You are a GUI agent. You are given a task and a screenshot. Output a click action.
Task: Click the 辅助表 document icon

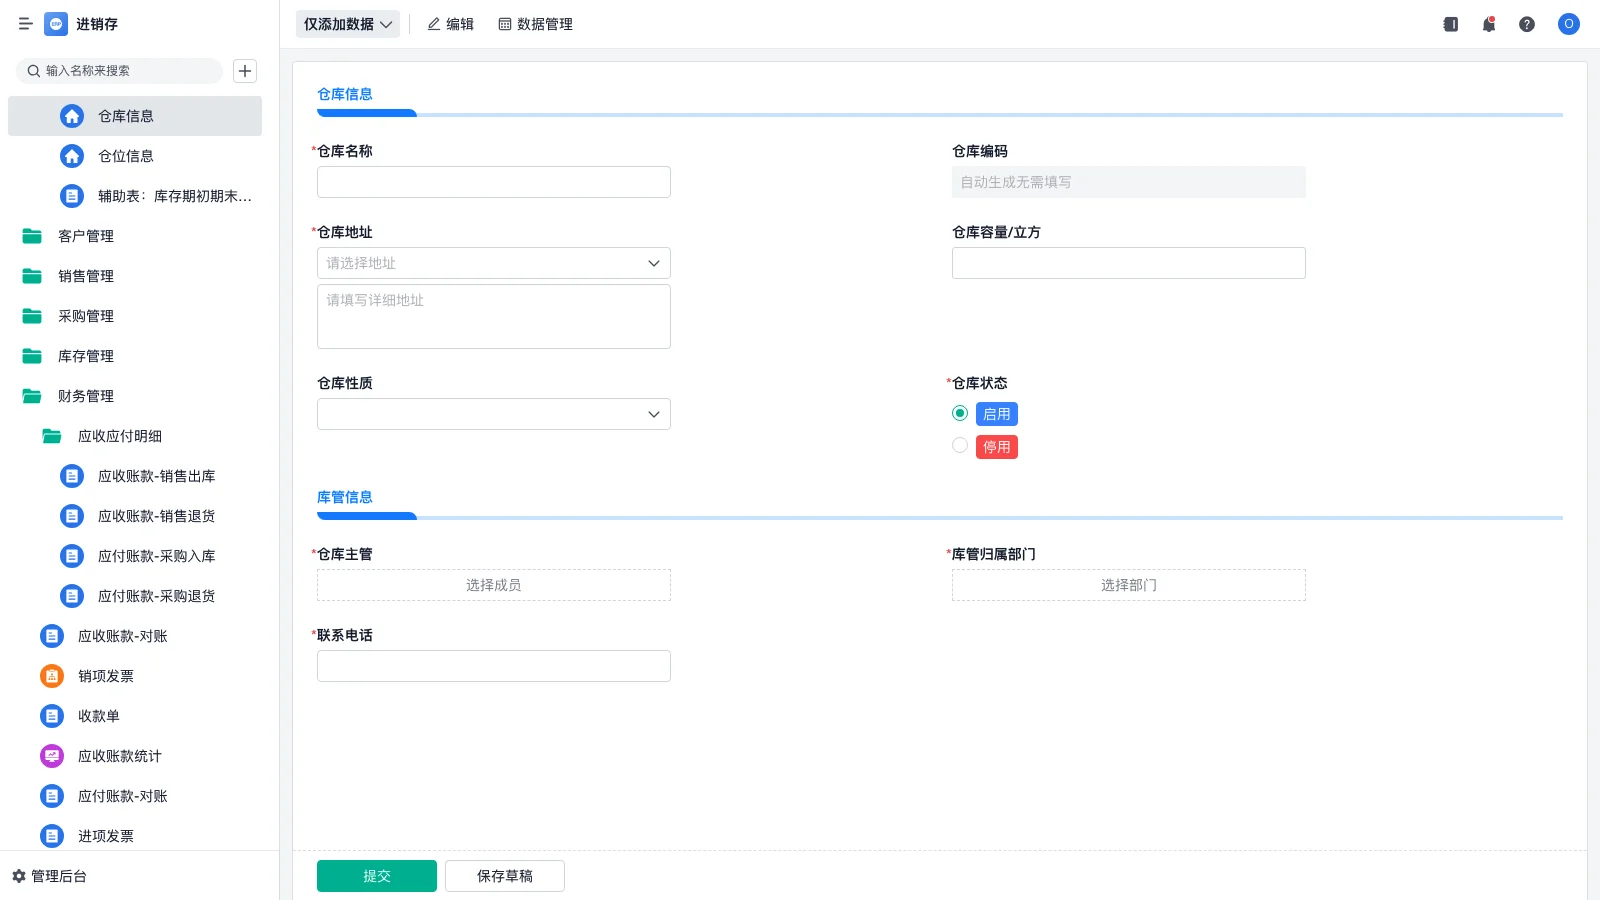[72, 196]
